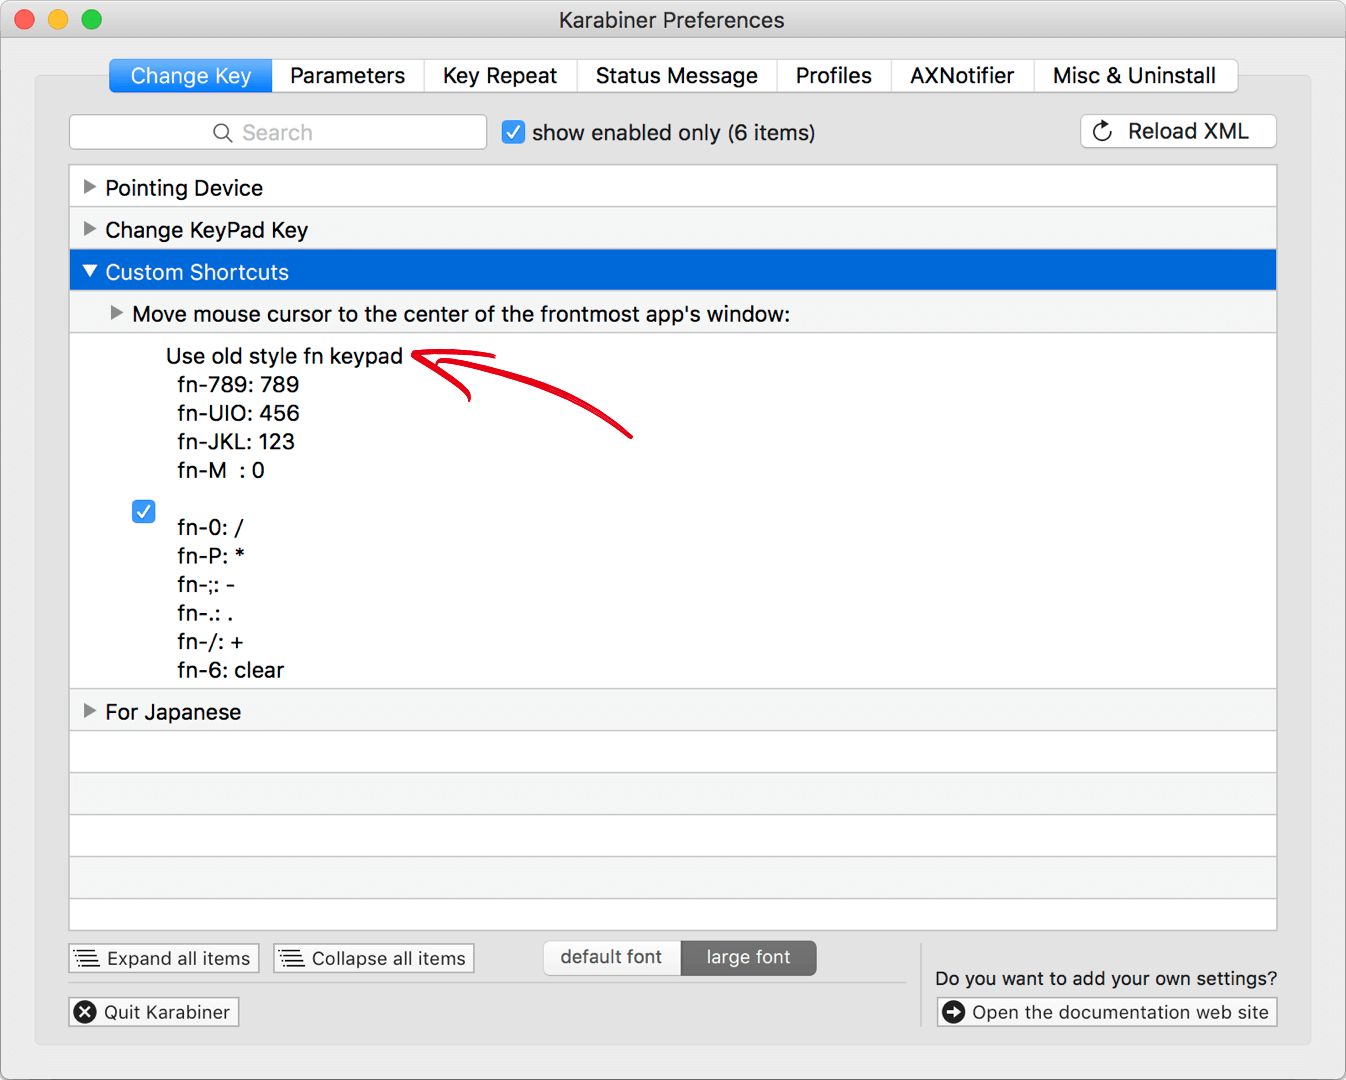Viewport: 1346px width, 1080px height.
Task: Click the Reload XML button
Action: 1178,131
